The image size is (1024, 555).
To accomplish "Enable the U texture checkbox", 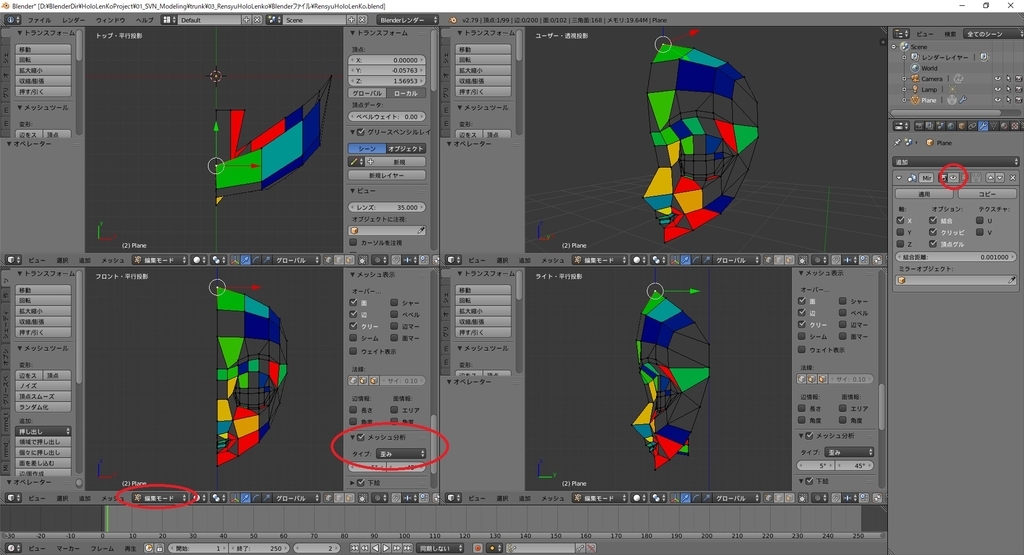I will click(980, 221).
